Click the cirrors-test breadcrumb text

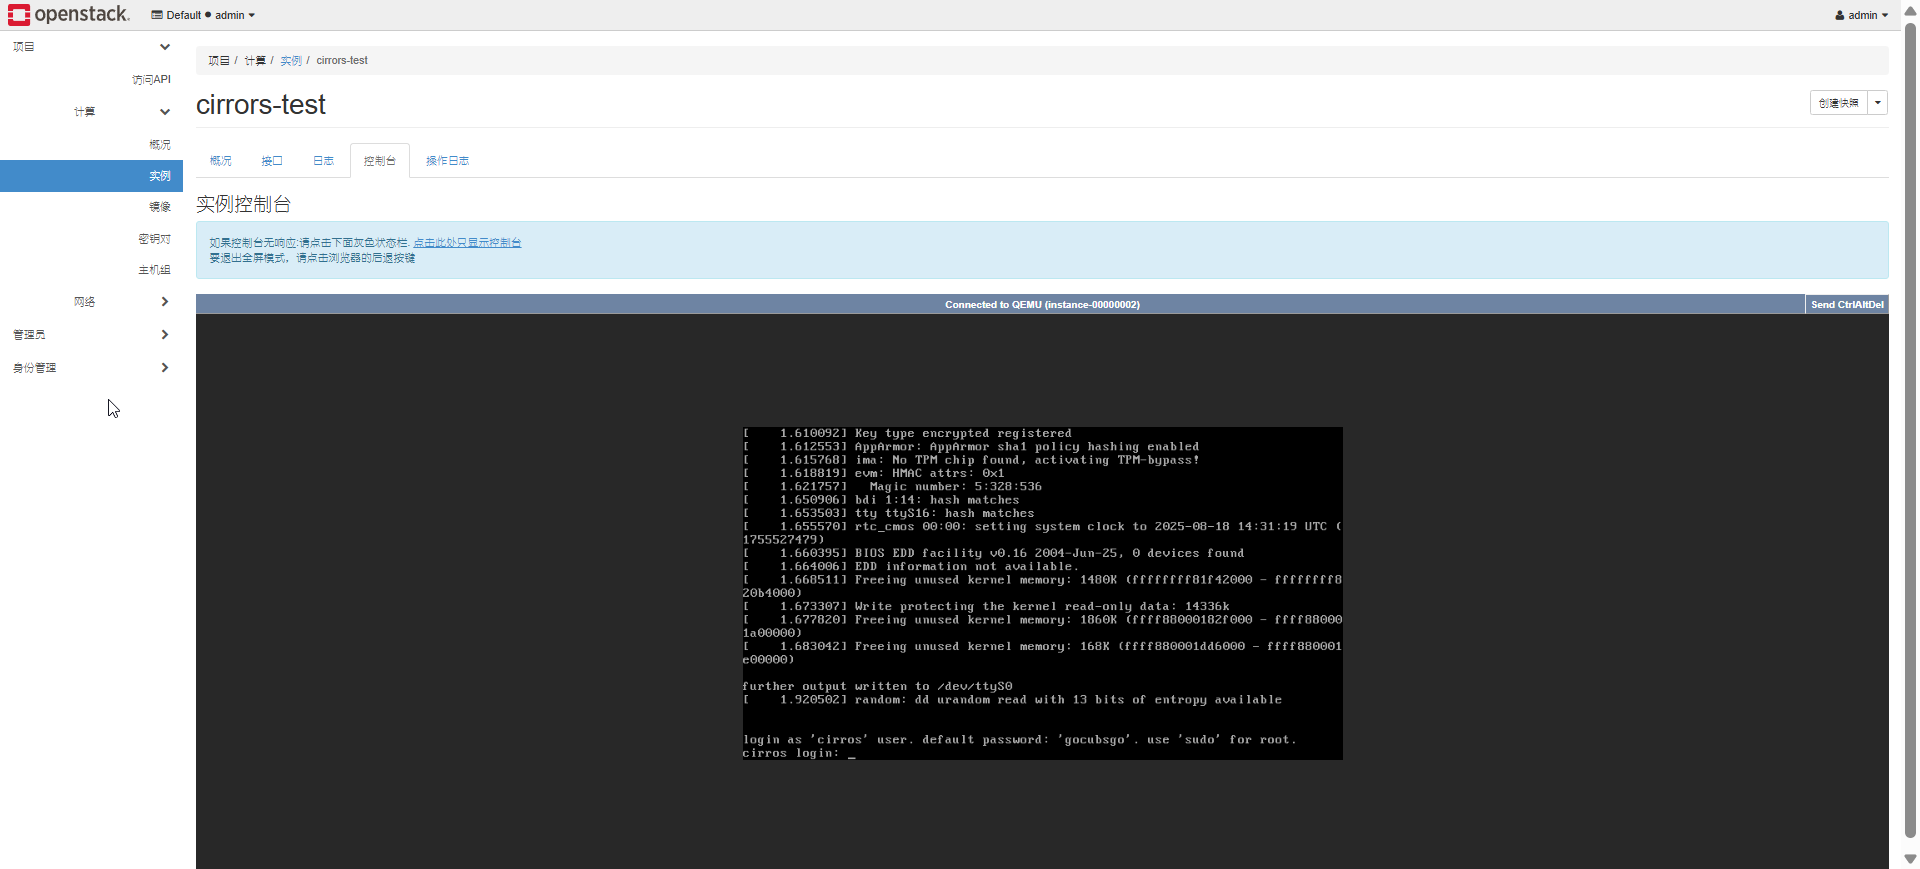click(342, 61)
